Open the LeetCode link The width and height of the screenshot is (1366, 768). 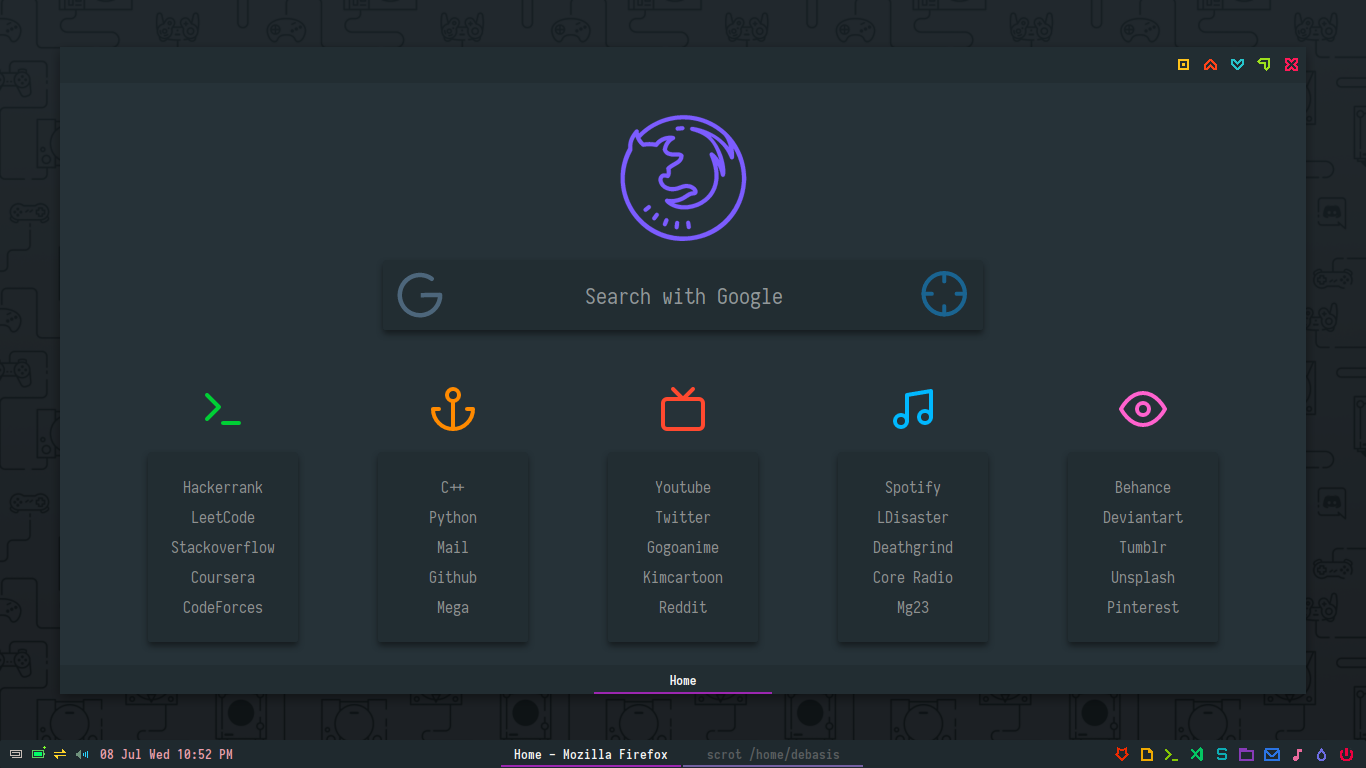(223, 517)
